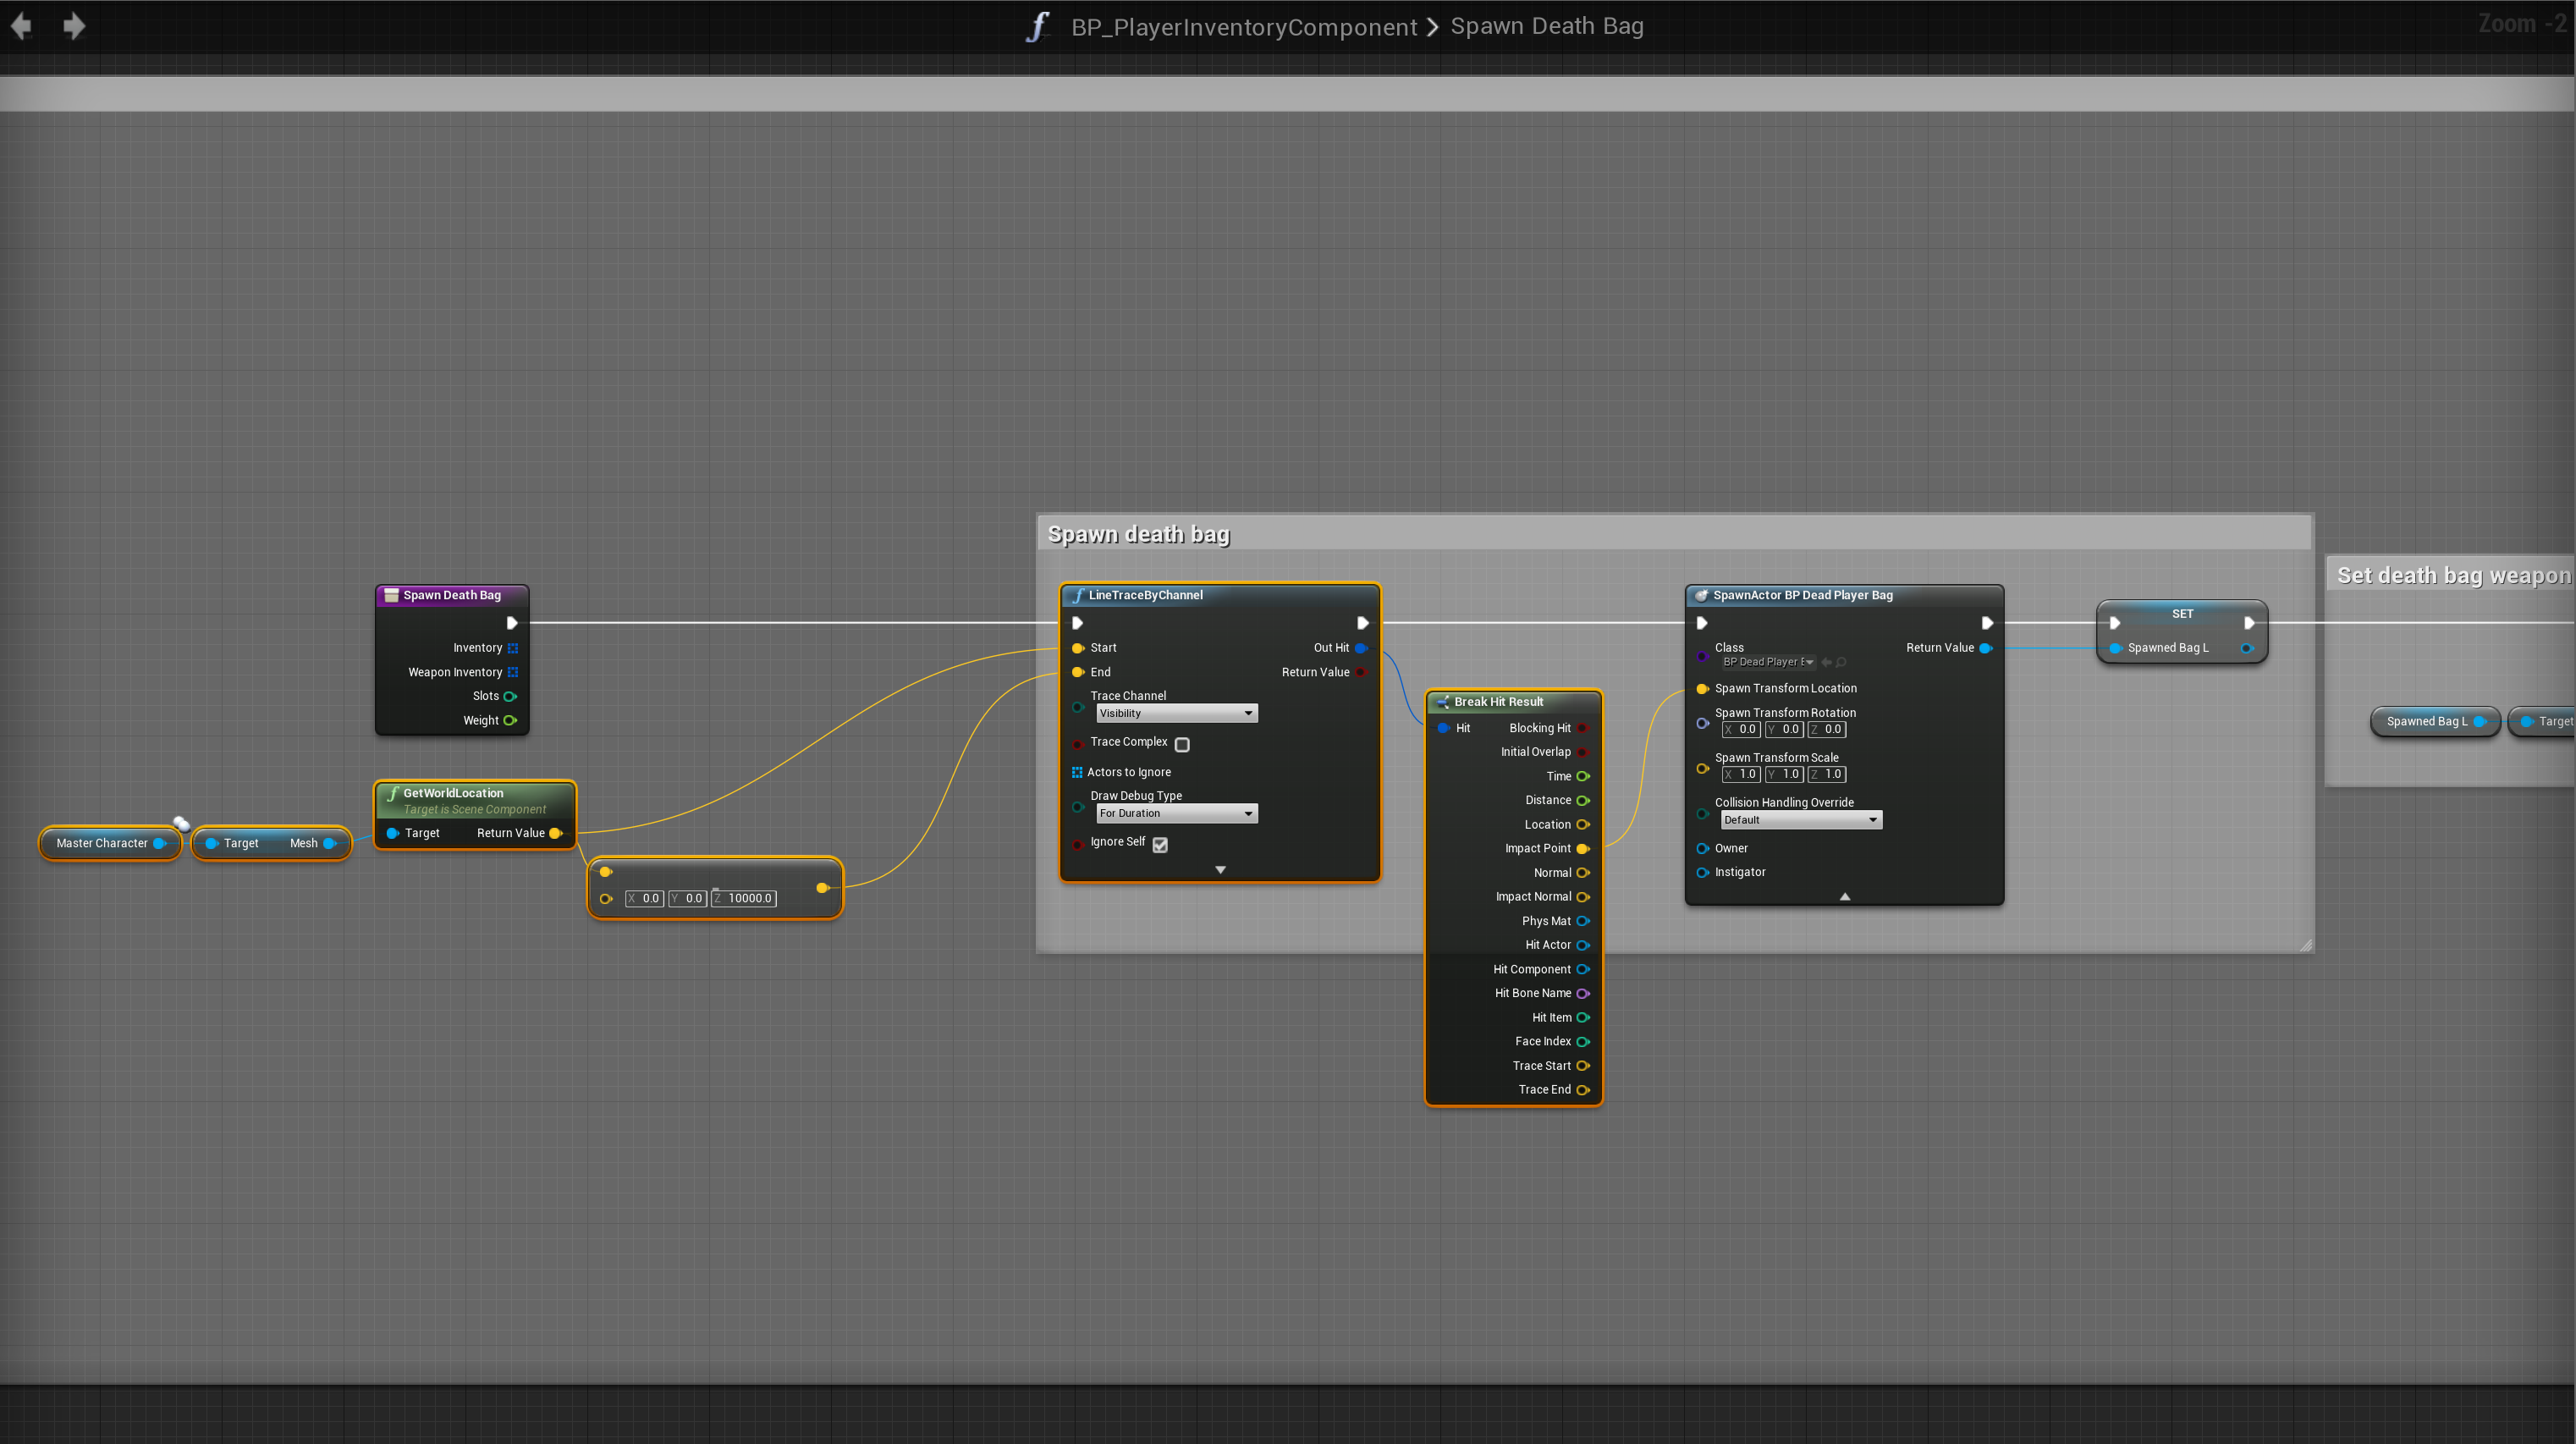
Task: Open the Draw Debug Type dropdown
Action: tap(1176, 813)
